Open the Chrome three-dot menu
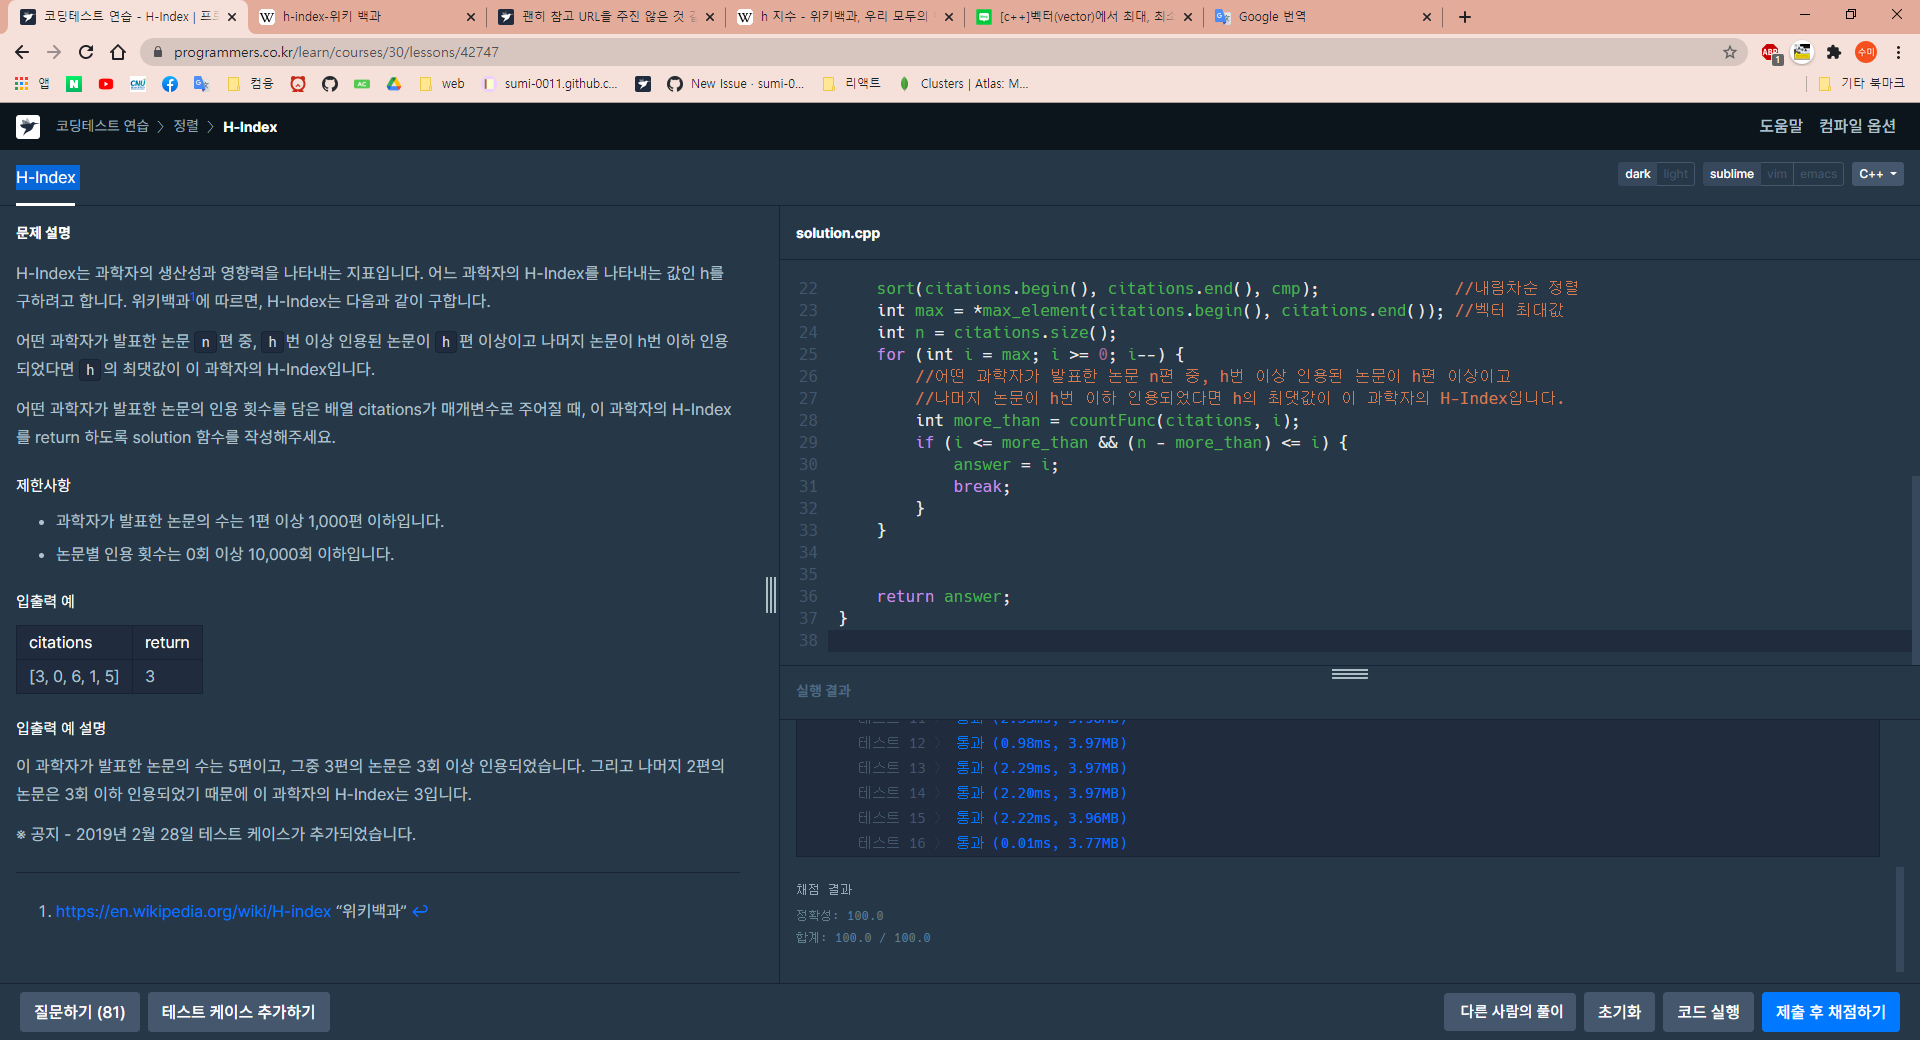This screenshot has height=1040, width=1920. (x=1898, y=52)
